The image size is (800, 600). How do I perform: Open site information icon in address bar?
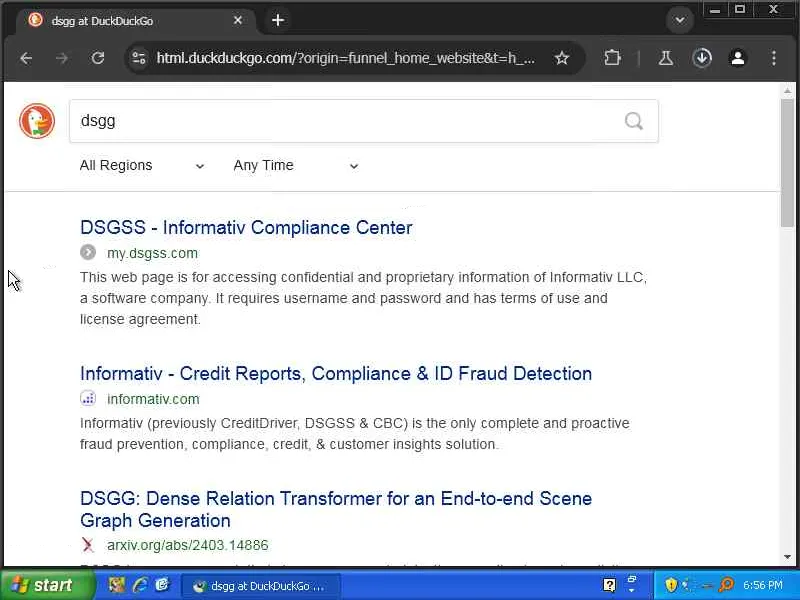pyautogui.click(x=139, y=58)
